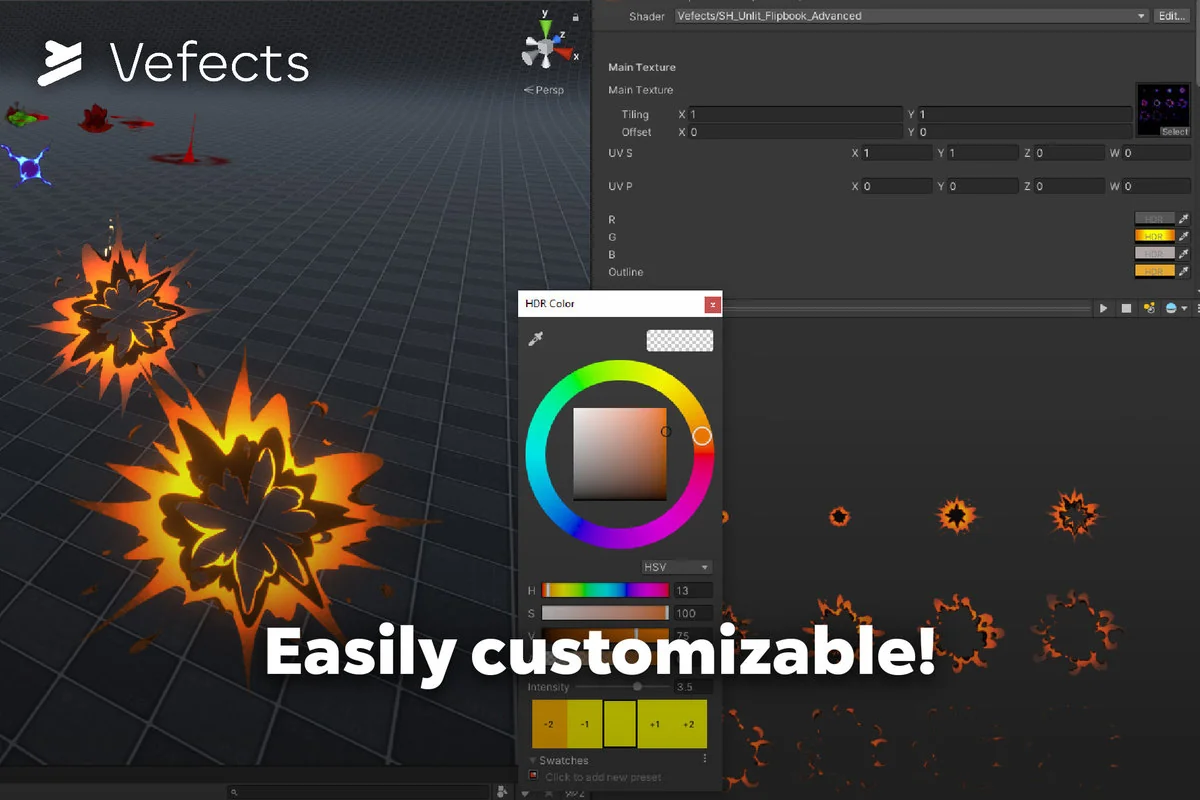Open the Shader dropdown showing SH_Unlit_Flipbook_Advanced
This screenshot has width=1200, height=800.
tap(900, 15)
